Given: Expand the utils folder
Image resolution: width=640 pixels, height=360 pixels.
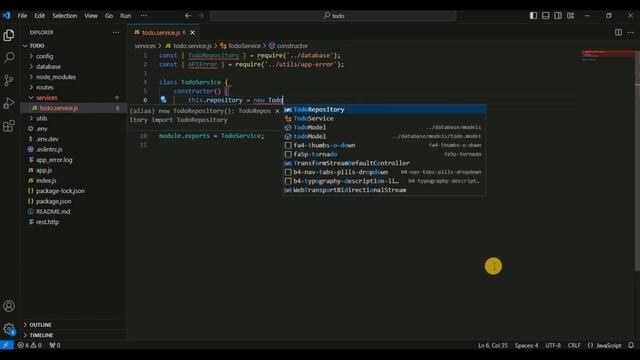Looking at the screenshot, I should point(73,118).
